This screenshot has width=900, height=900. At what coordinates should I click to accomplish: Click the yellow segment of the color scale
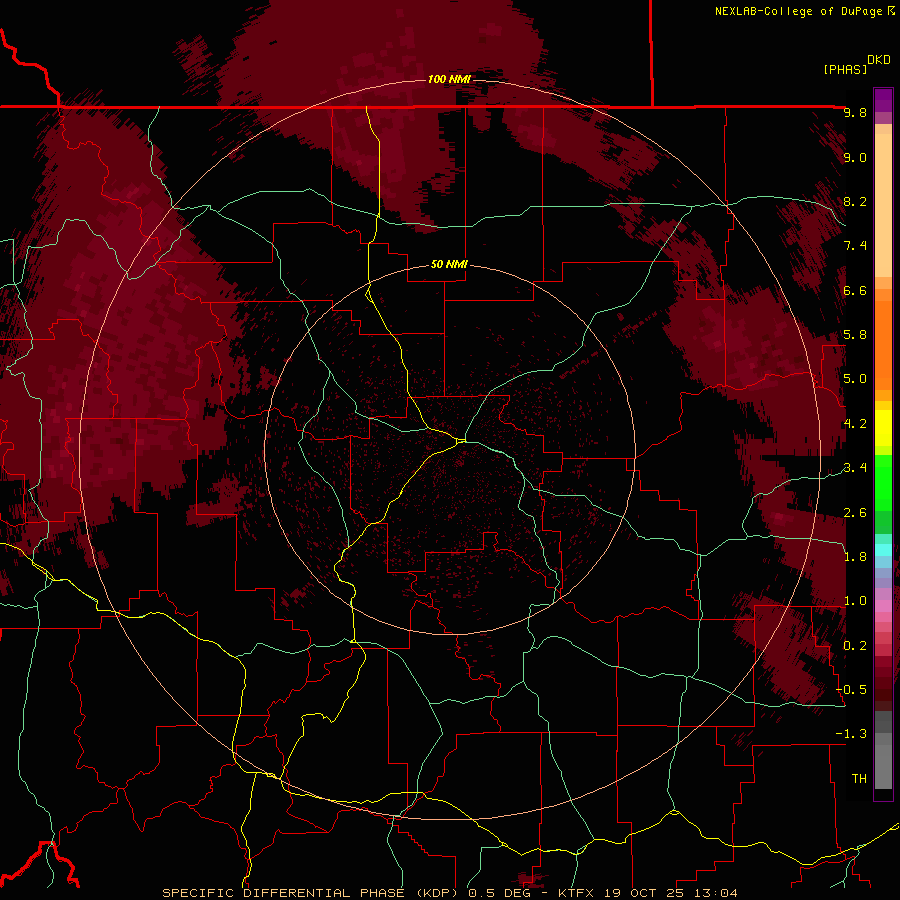pyautogui.click(x=883, y=428)
